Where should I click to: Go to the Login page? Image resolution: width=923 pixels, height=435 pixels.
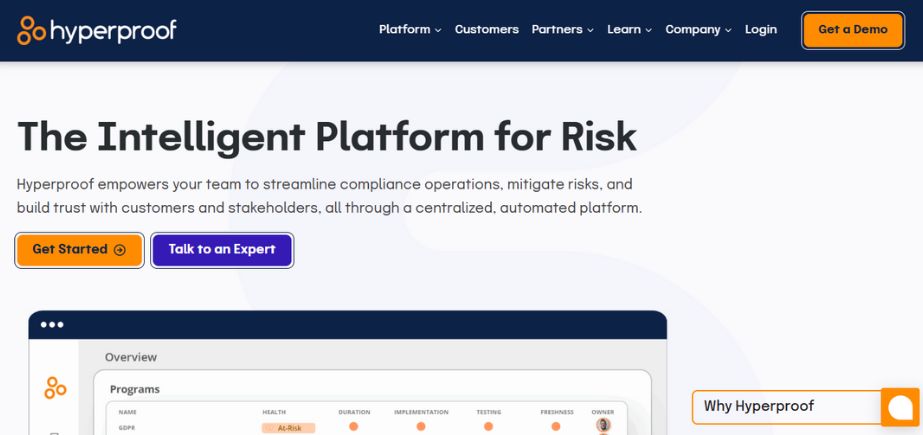[761, 29]
